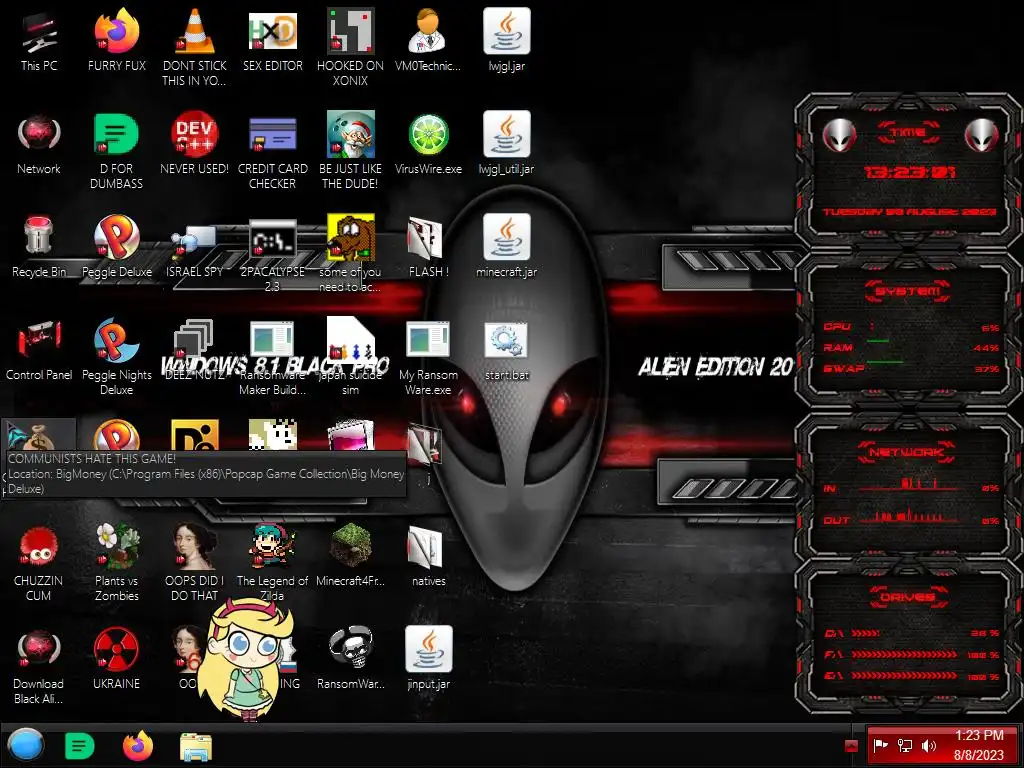The image size is (1024, 768).
Task: Launch Plants vs Zombies shortcut
Action: pyautogui.click(x=116, y=546)
